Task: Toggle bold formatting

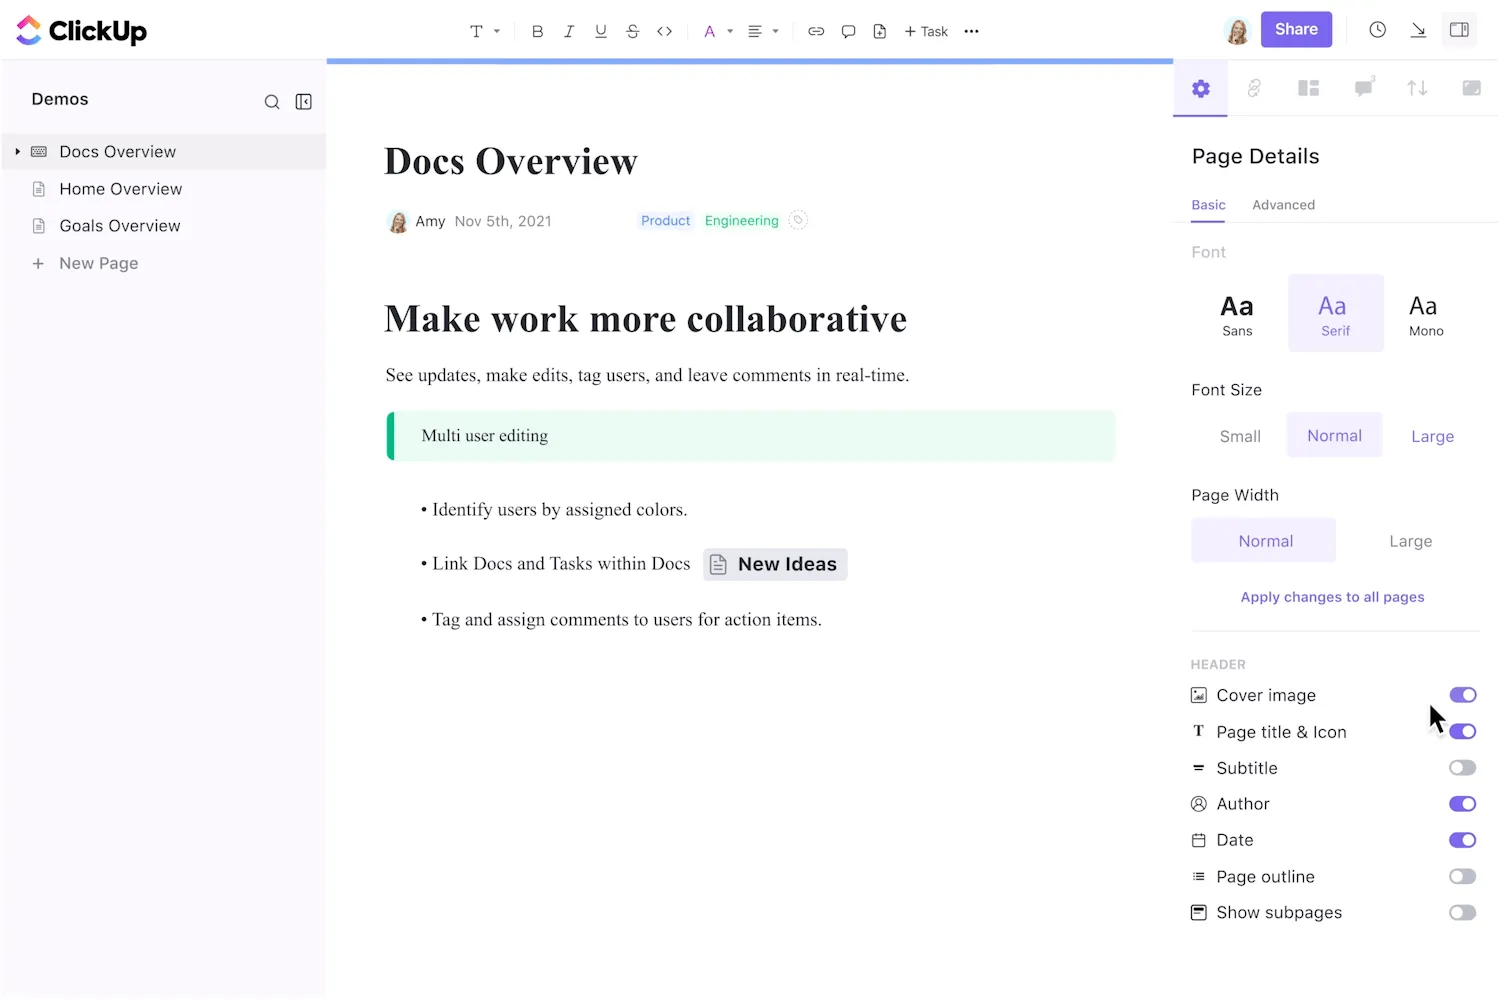Action: pos(537,31)
